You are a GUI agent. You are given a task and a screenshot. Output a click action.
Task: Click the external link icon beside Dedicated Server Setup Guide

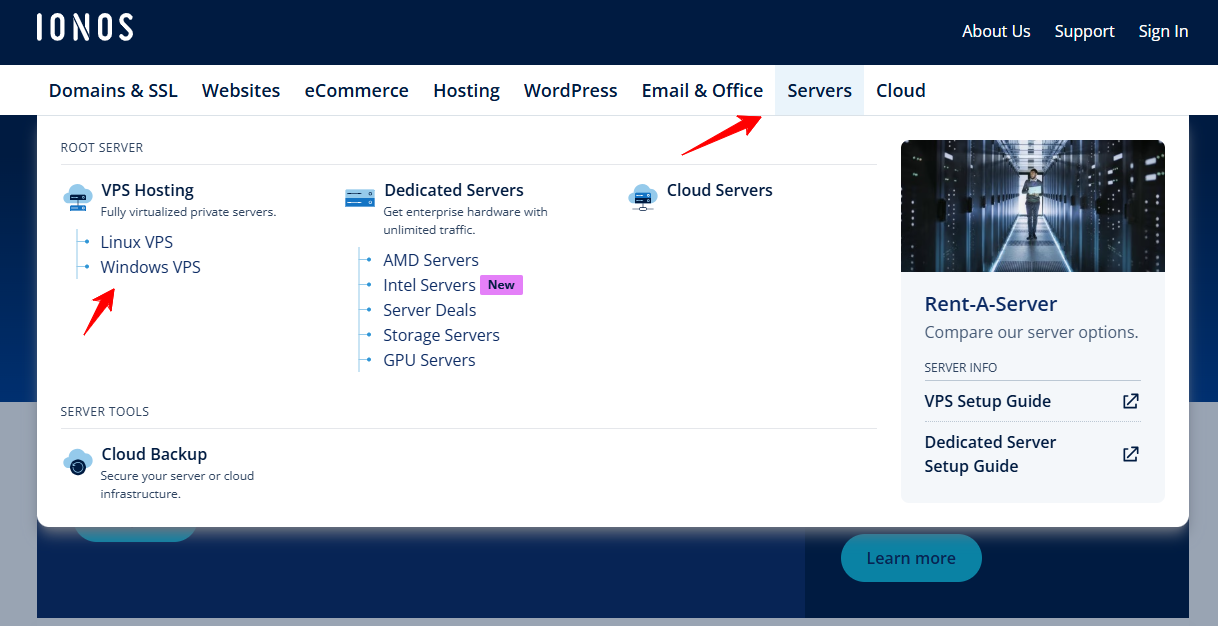(1130, 454)
